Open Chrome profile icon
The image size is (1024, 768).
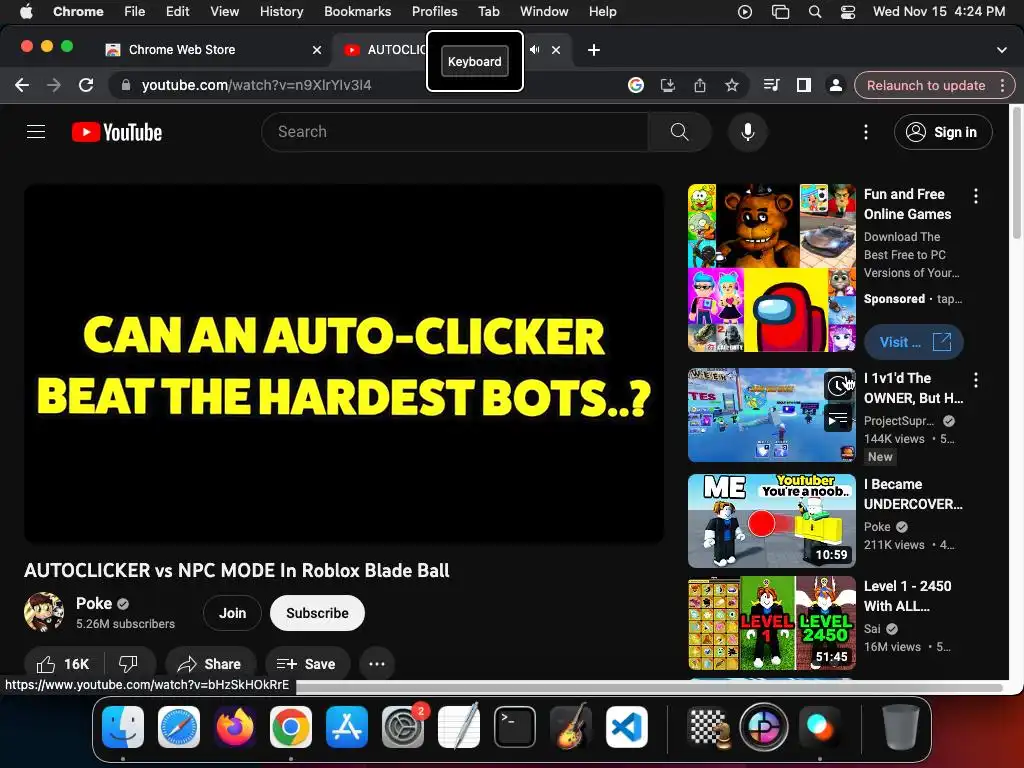pyautogui.click(x=835, y=85)
